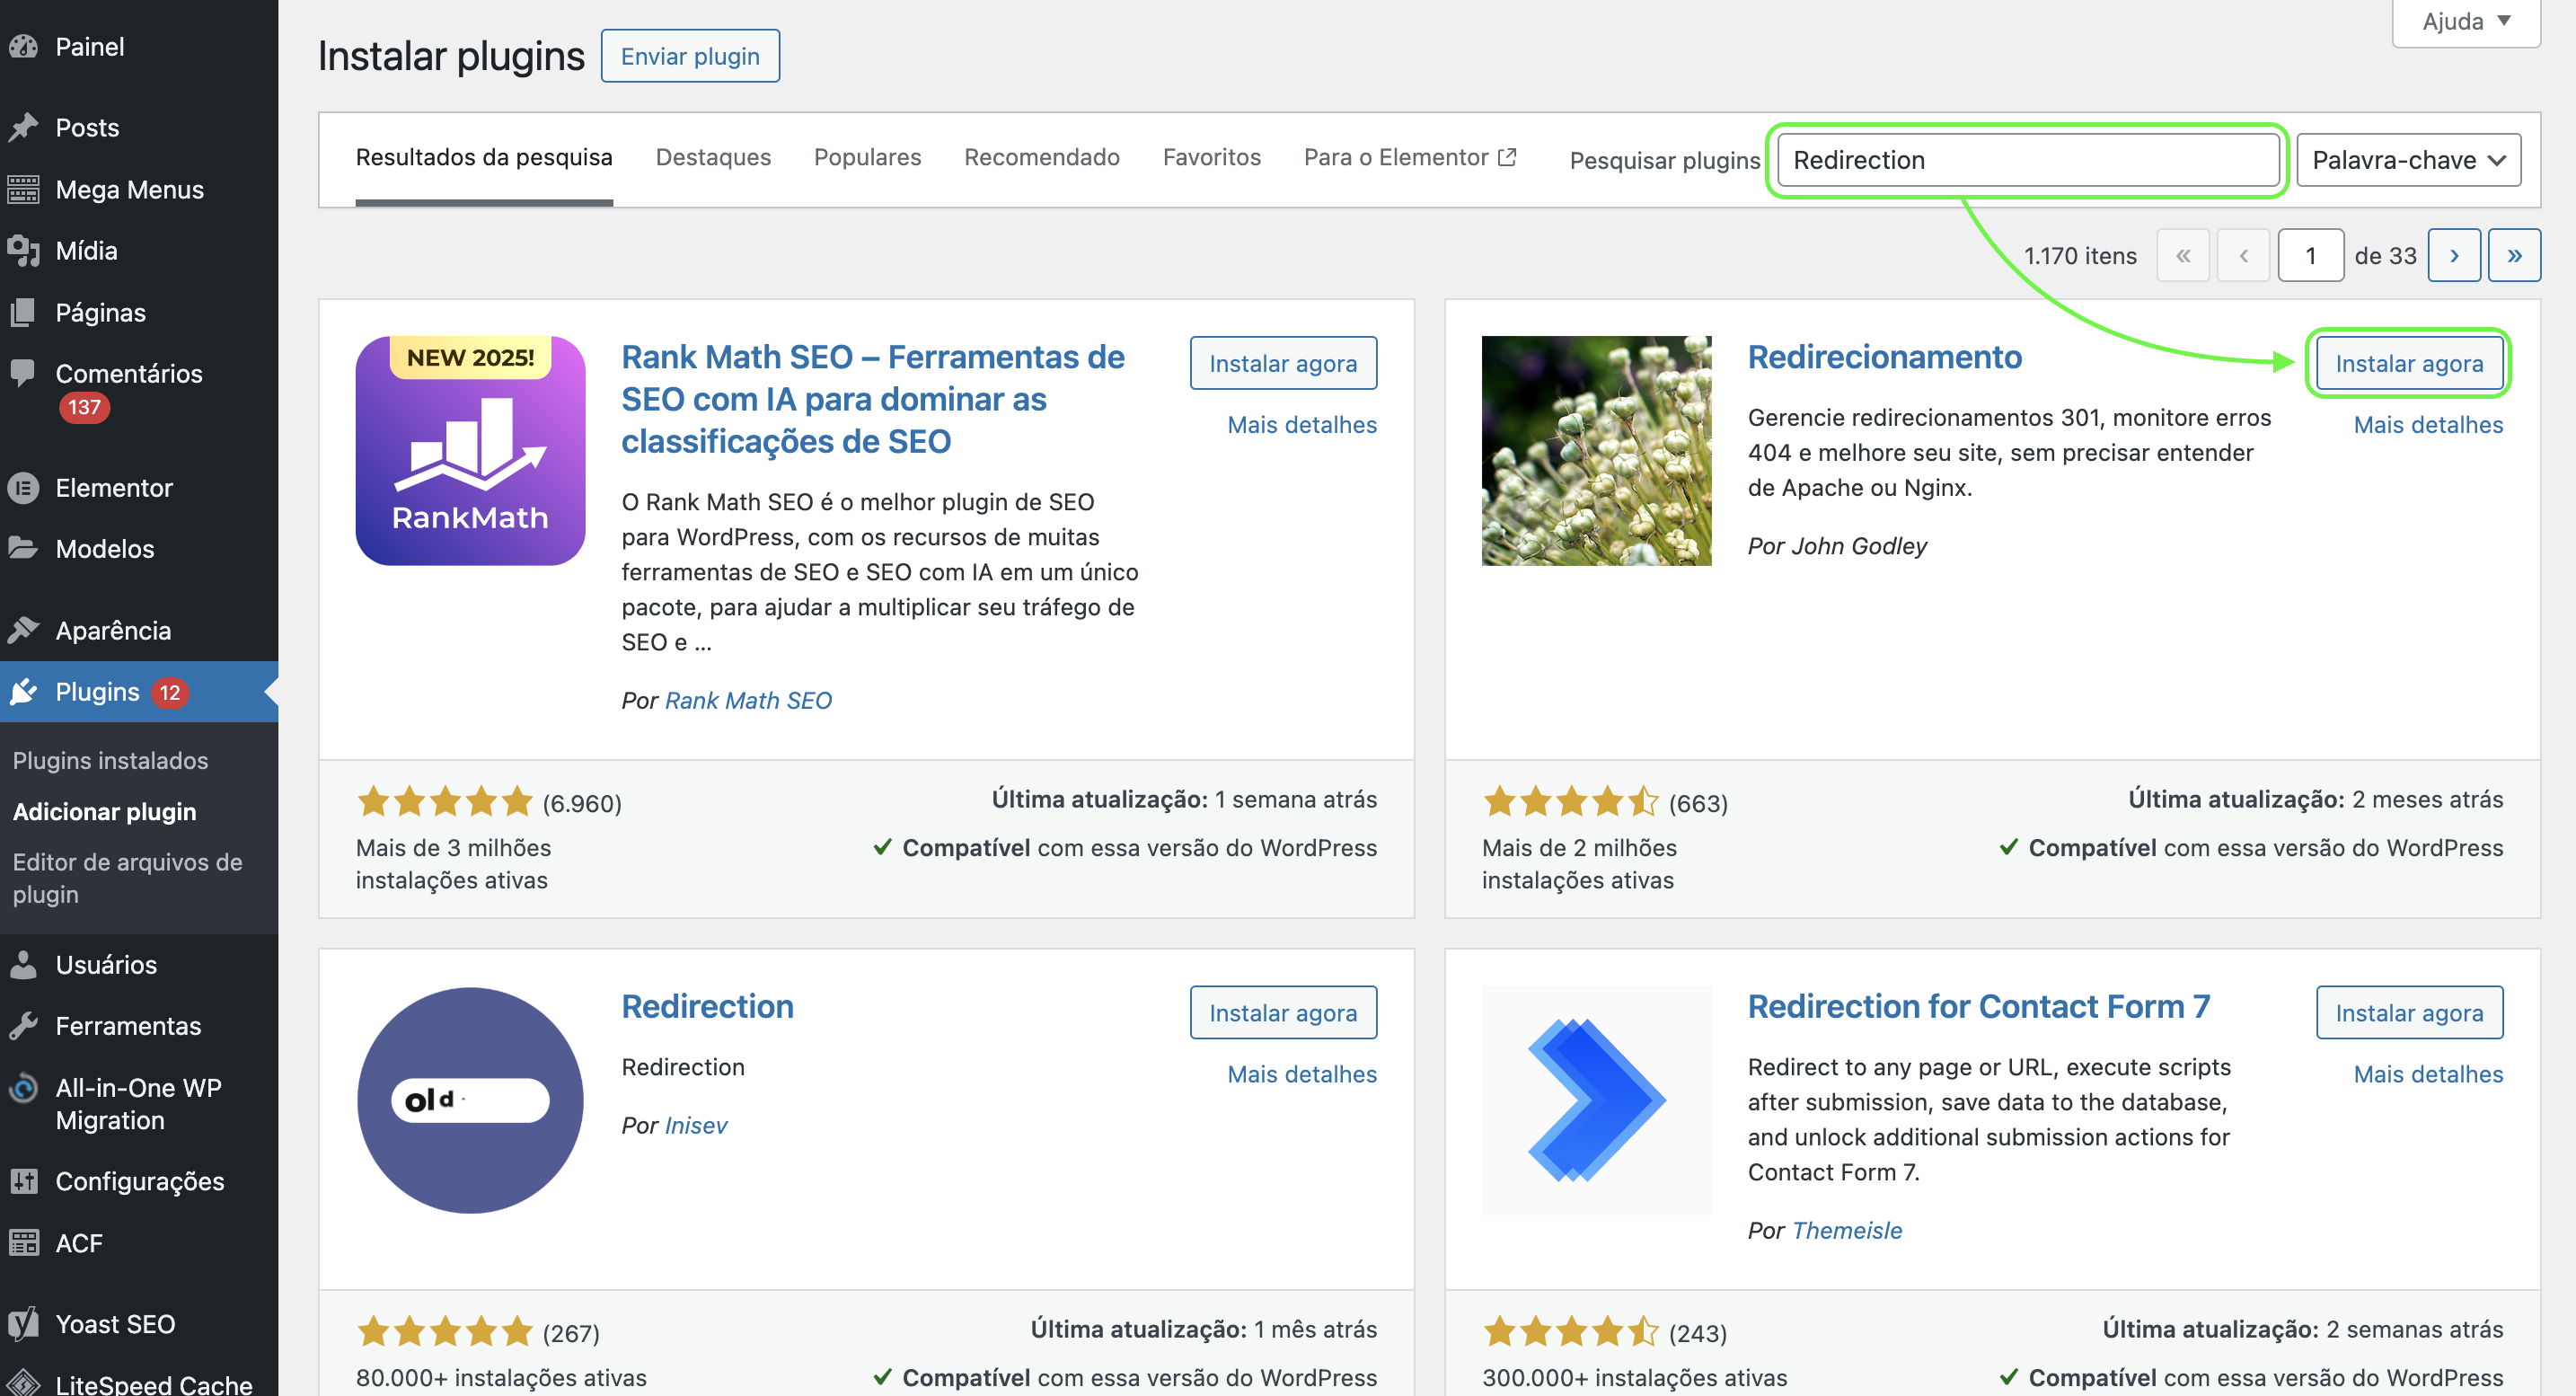This screenshot has width=2576, height=1396.
Task: Click the Mega Menus icon
Action: (x=24, y=189)
